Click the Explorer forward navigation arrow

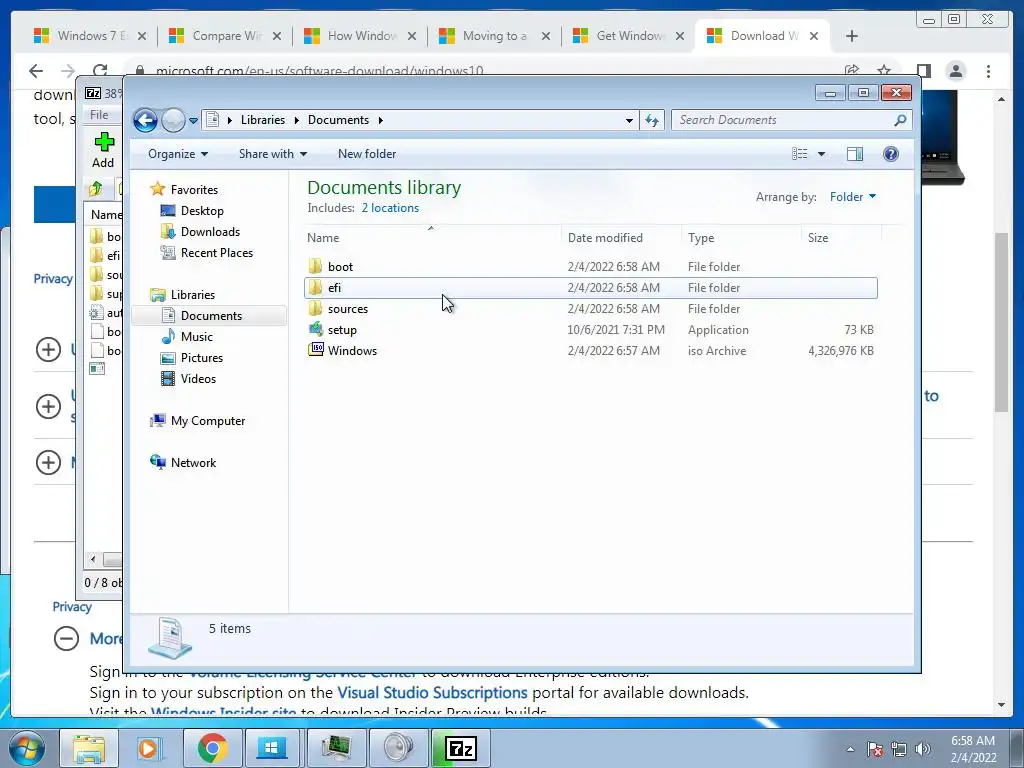(x=173, y=120)
